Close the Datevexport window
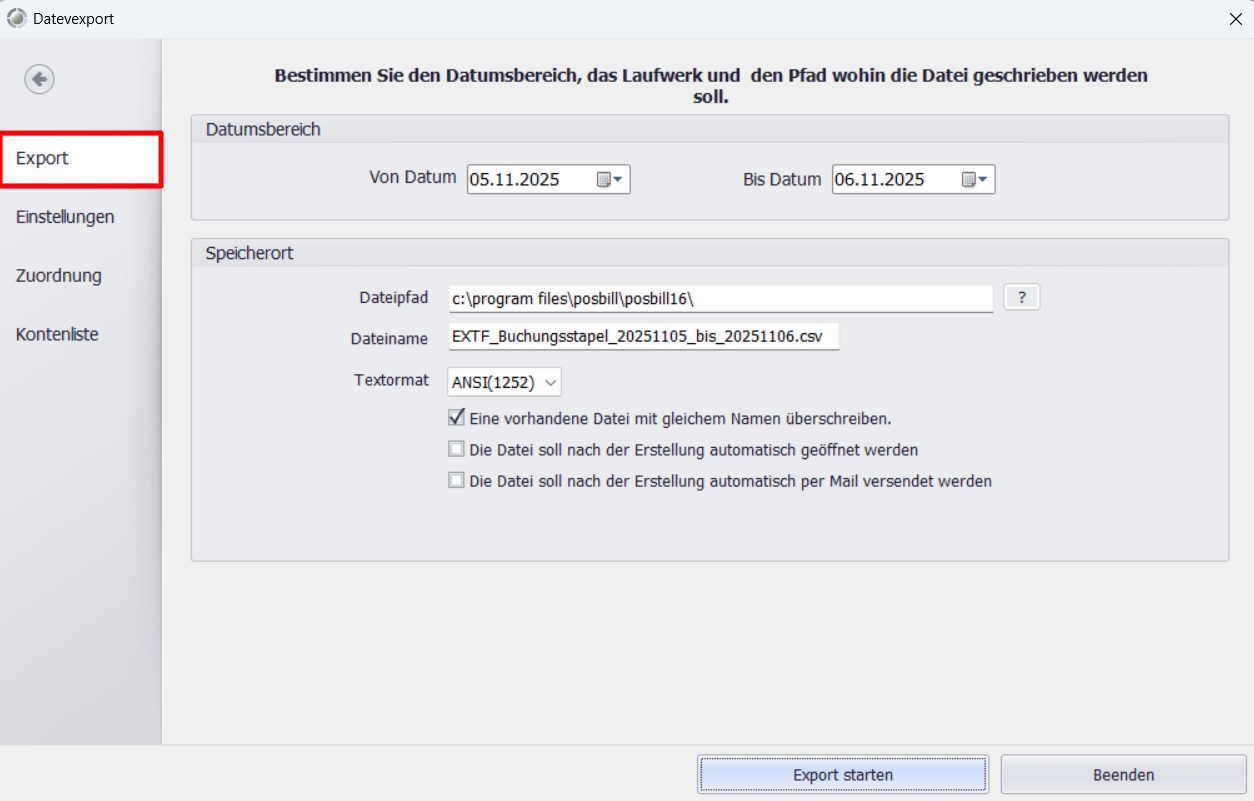This screenshot has height=801, width=1254. 1234,18
